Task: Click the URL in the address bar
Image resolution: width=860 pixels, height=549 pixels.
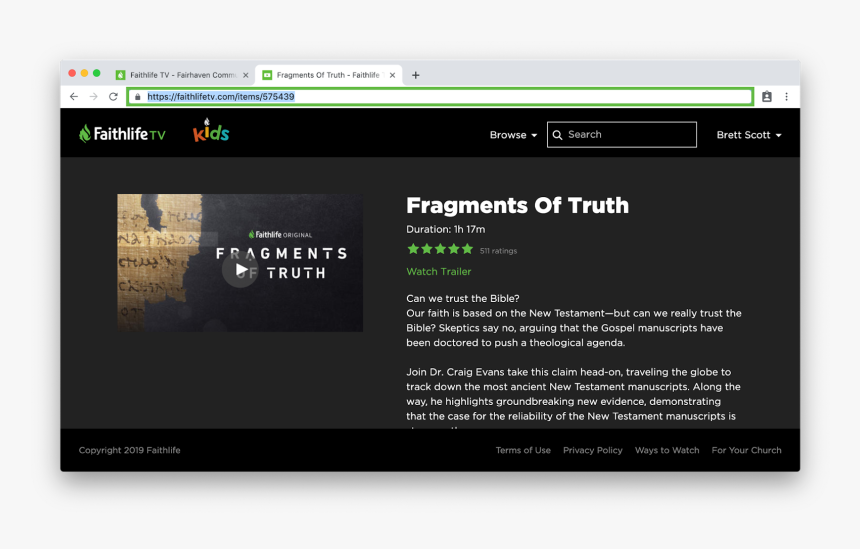Action: (x=221, y=97)
